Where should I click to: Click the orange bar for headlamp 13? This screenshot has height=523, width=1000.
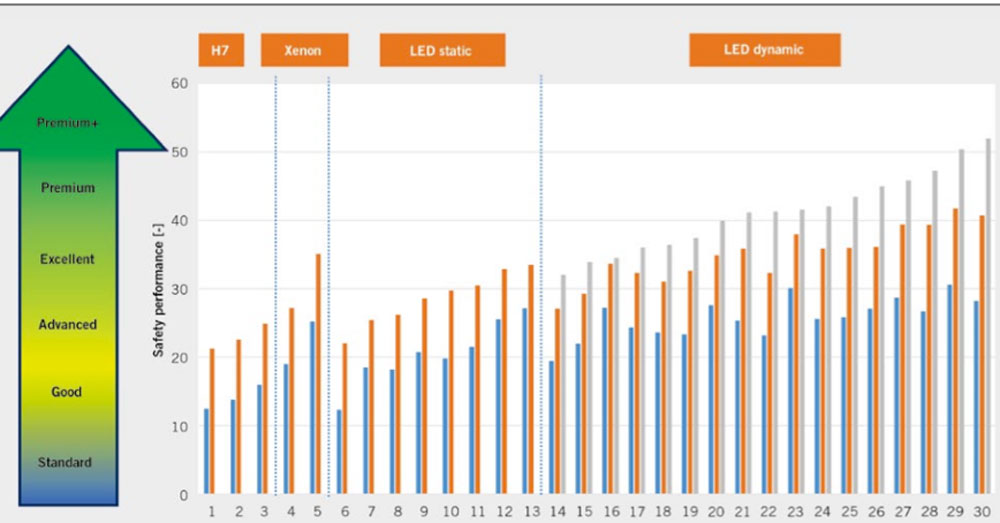[531, 379]
